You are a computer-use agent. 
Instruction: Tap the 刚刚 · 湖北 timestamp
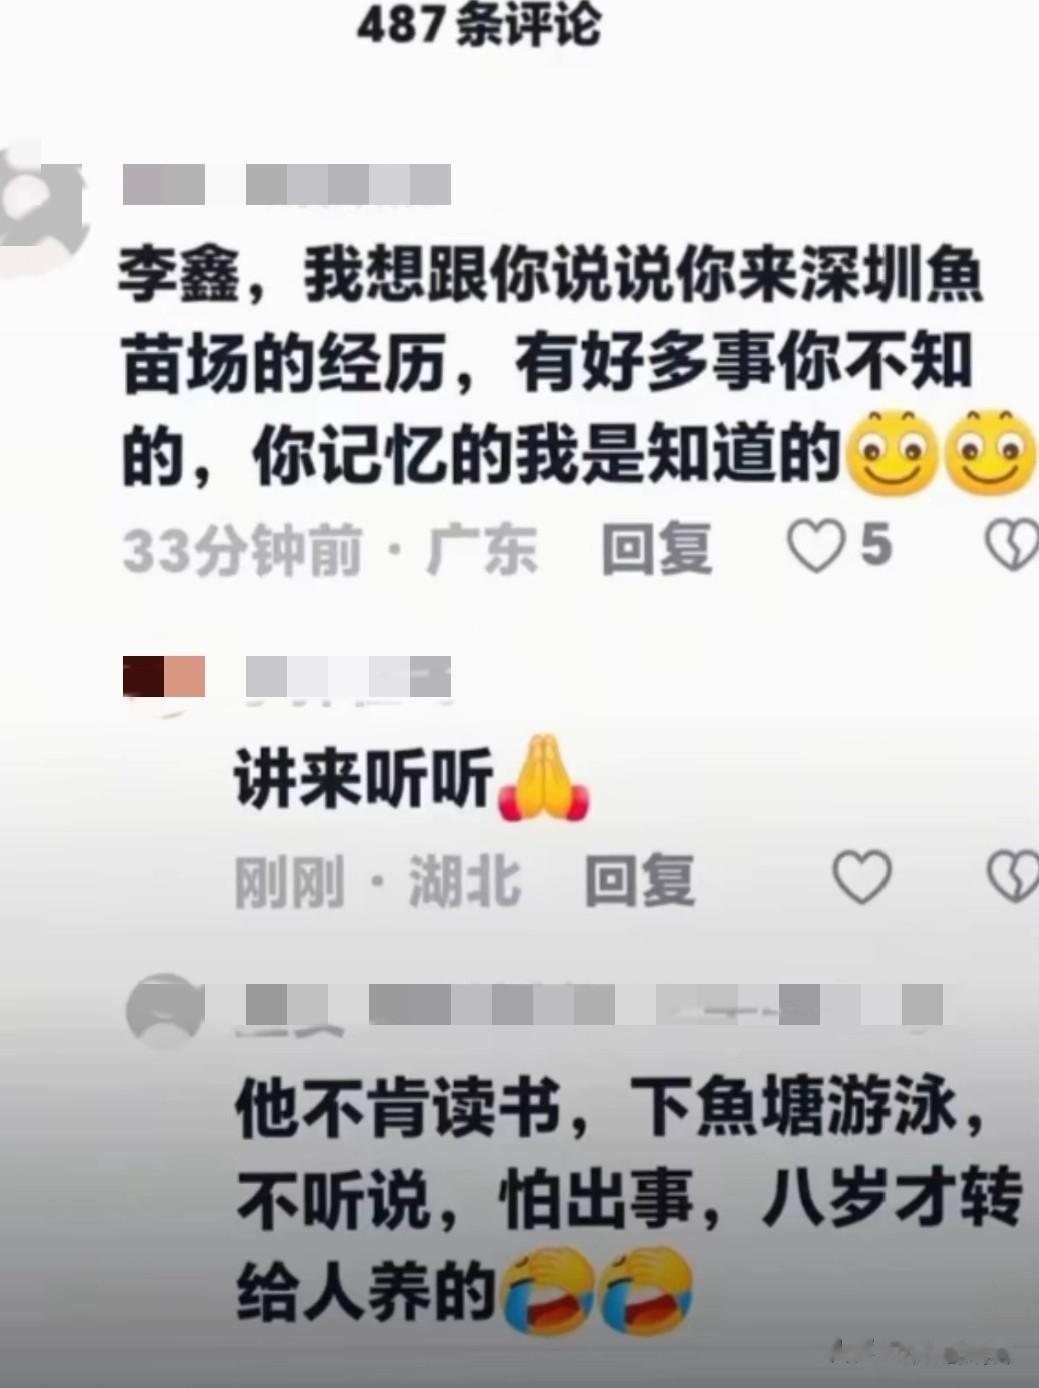pyautogui.click(x=378, y=881)
